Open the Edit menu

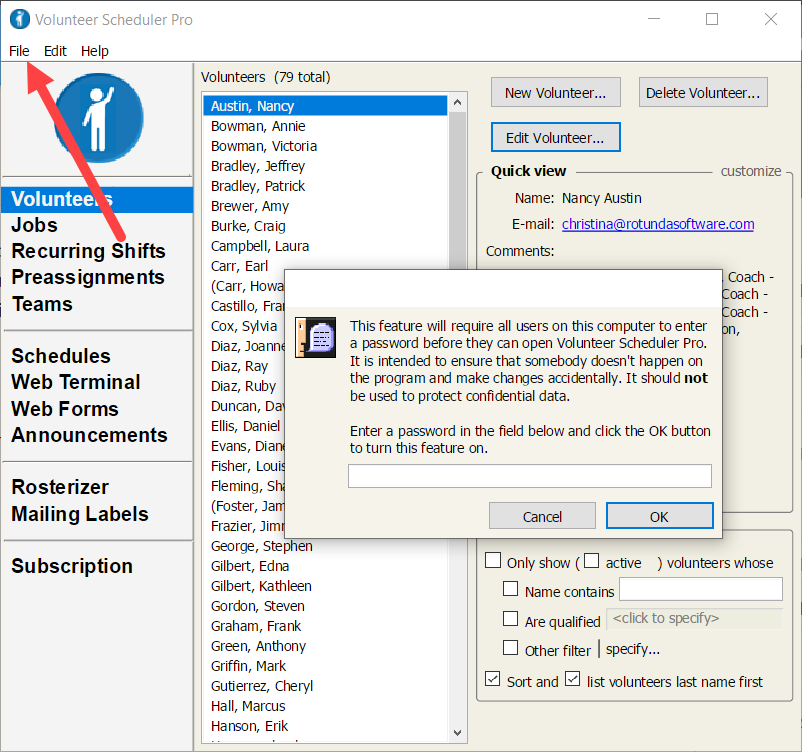click(55, 51)
